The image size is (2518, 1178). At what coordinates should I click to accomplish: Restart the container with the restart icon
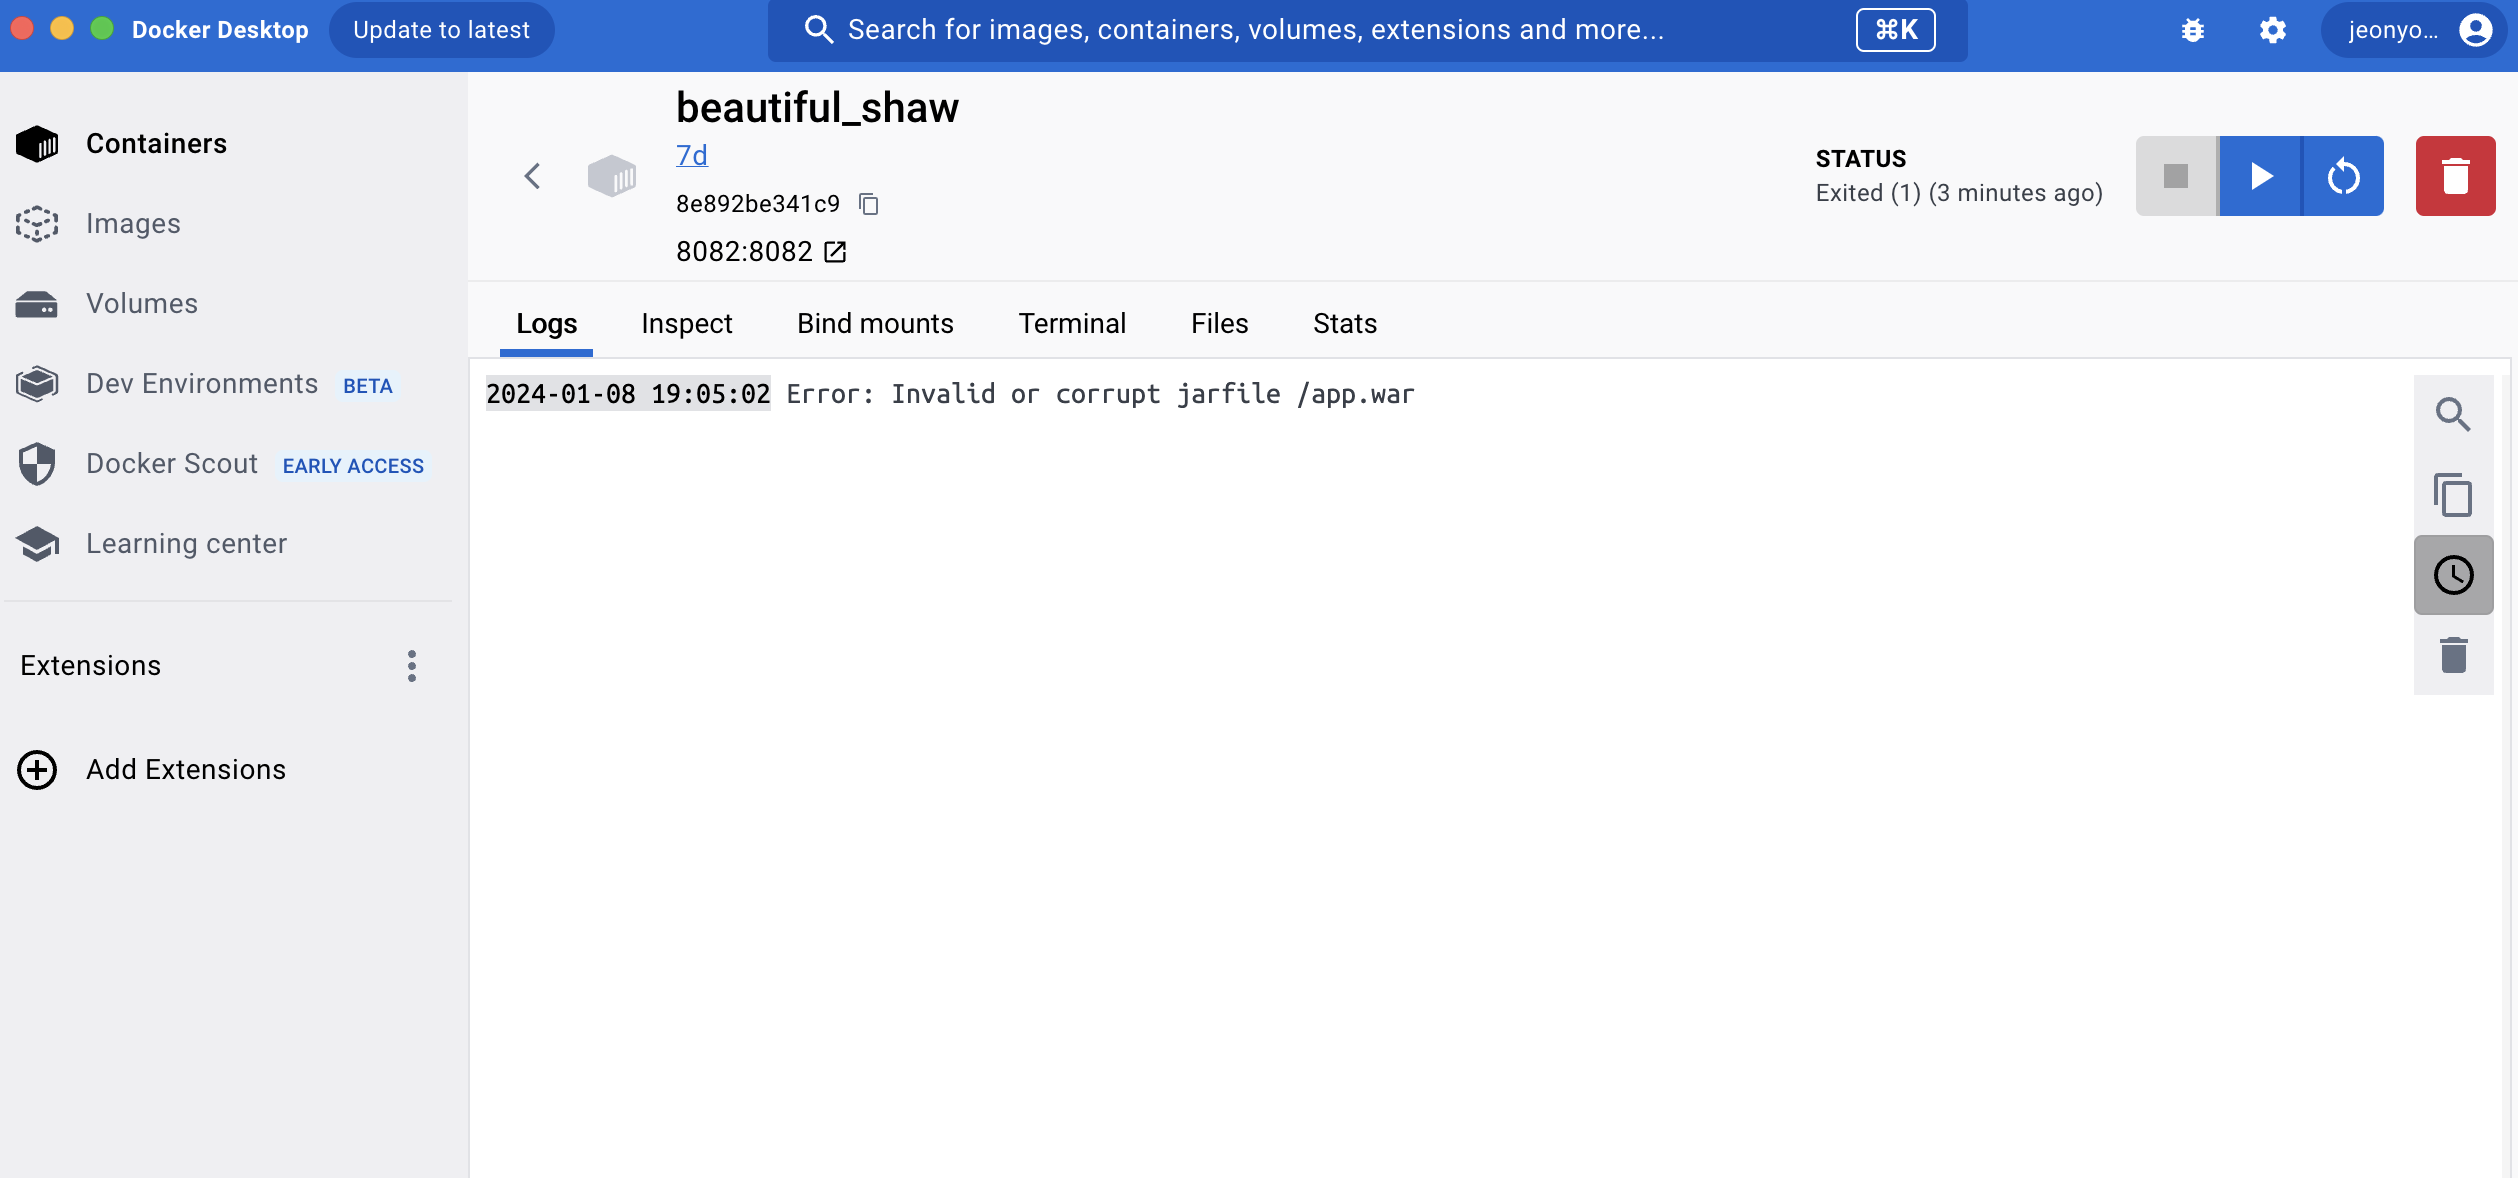click(x=2343, y=176)
